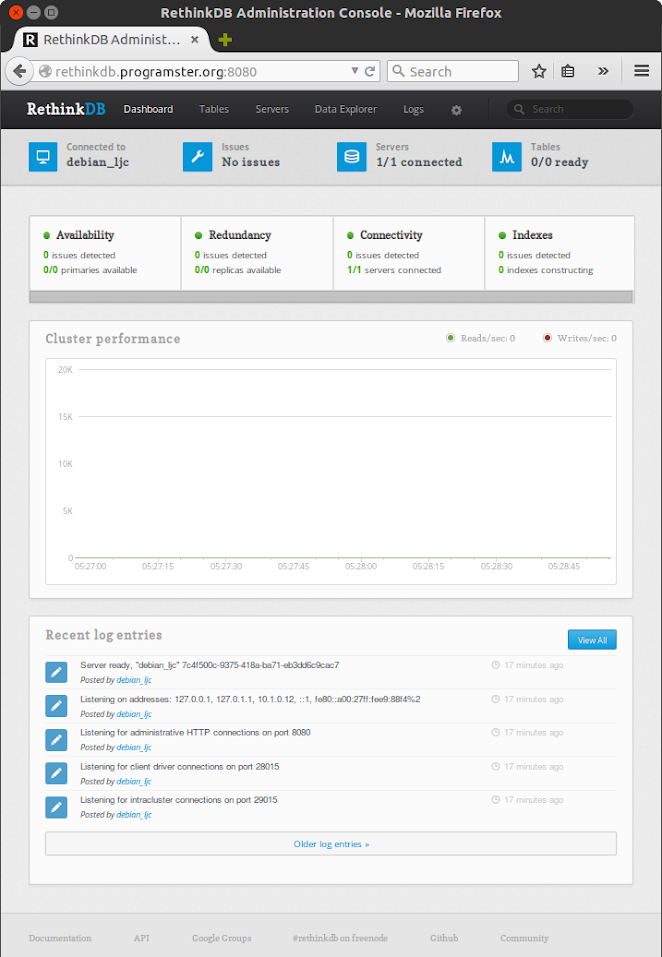Click the 'No issues' status text

click(251, 162)
